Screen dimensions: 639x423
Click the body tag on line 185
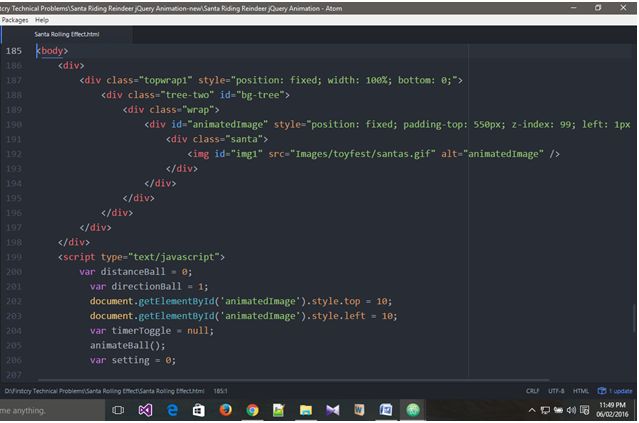52,51
